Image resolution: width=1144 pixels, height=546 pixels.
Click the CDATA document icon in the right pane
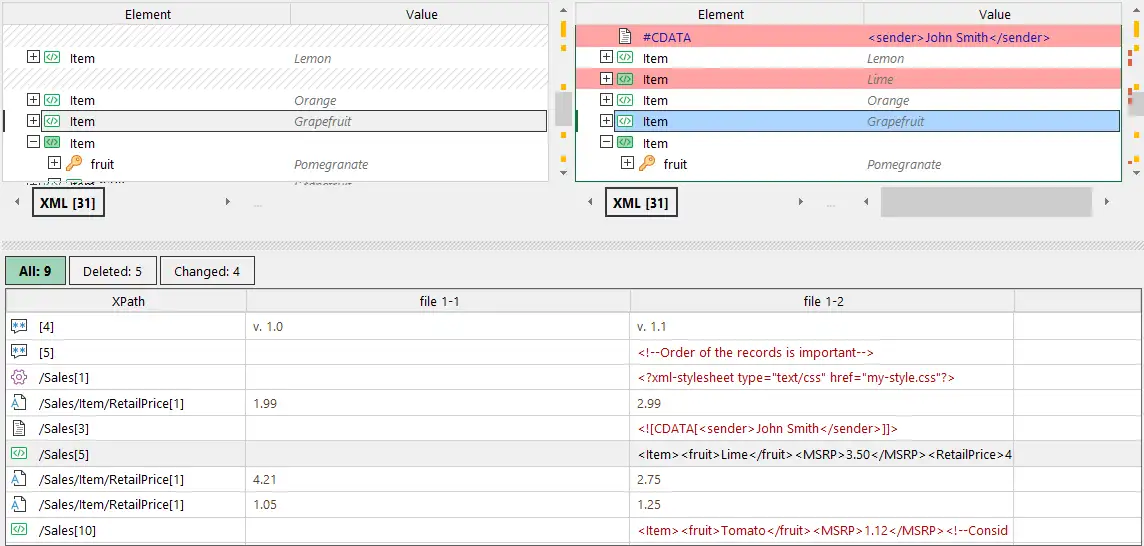tap(625, 36)
